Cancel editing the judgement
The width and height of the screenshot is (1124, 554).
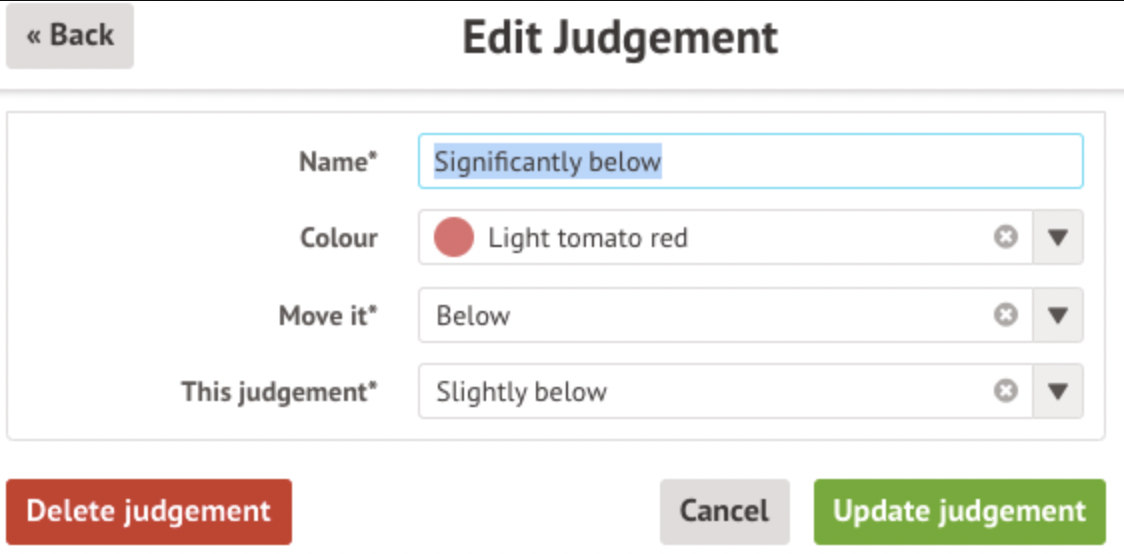click(x=724, y=511)
